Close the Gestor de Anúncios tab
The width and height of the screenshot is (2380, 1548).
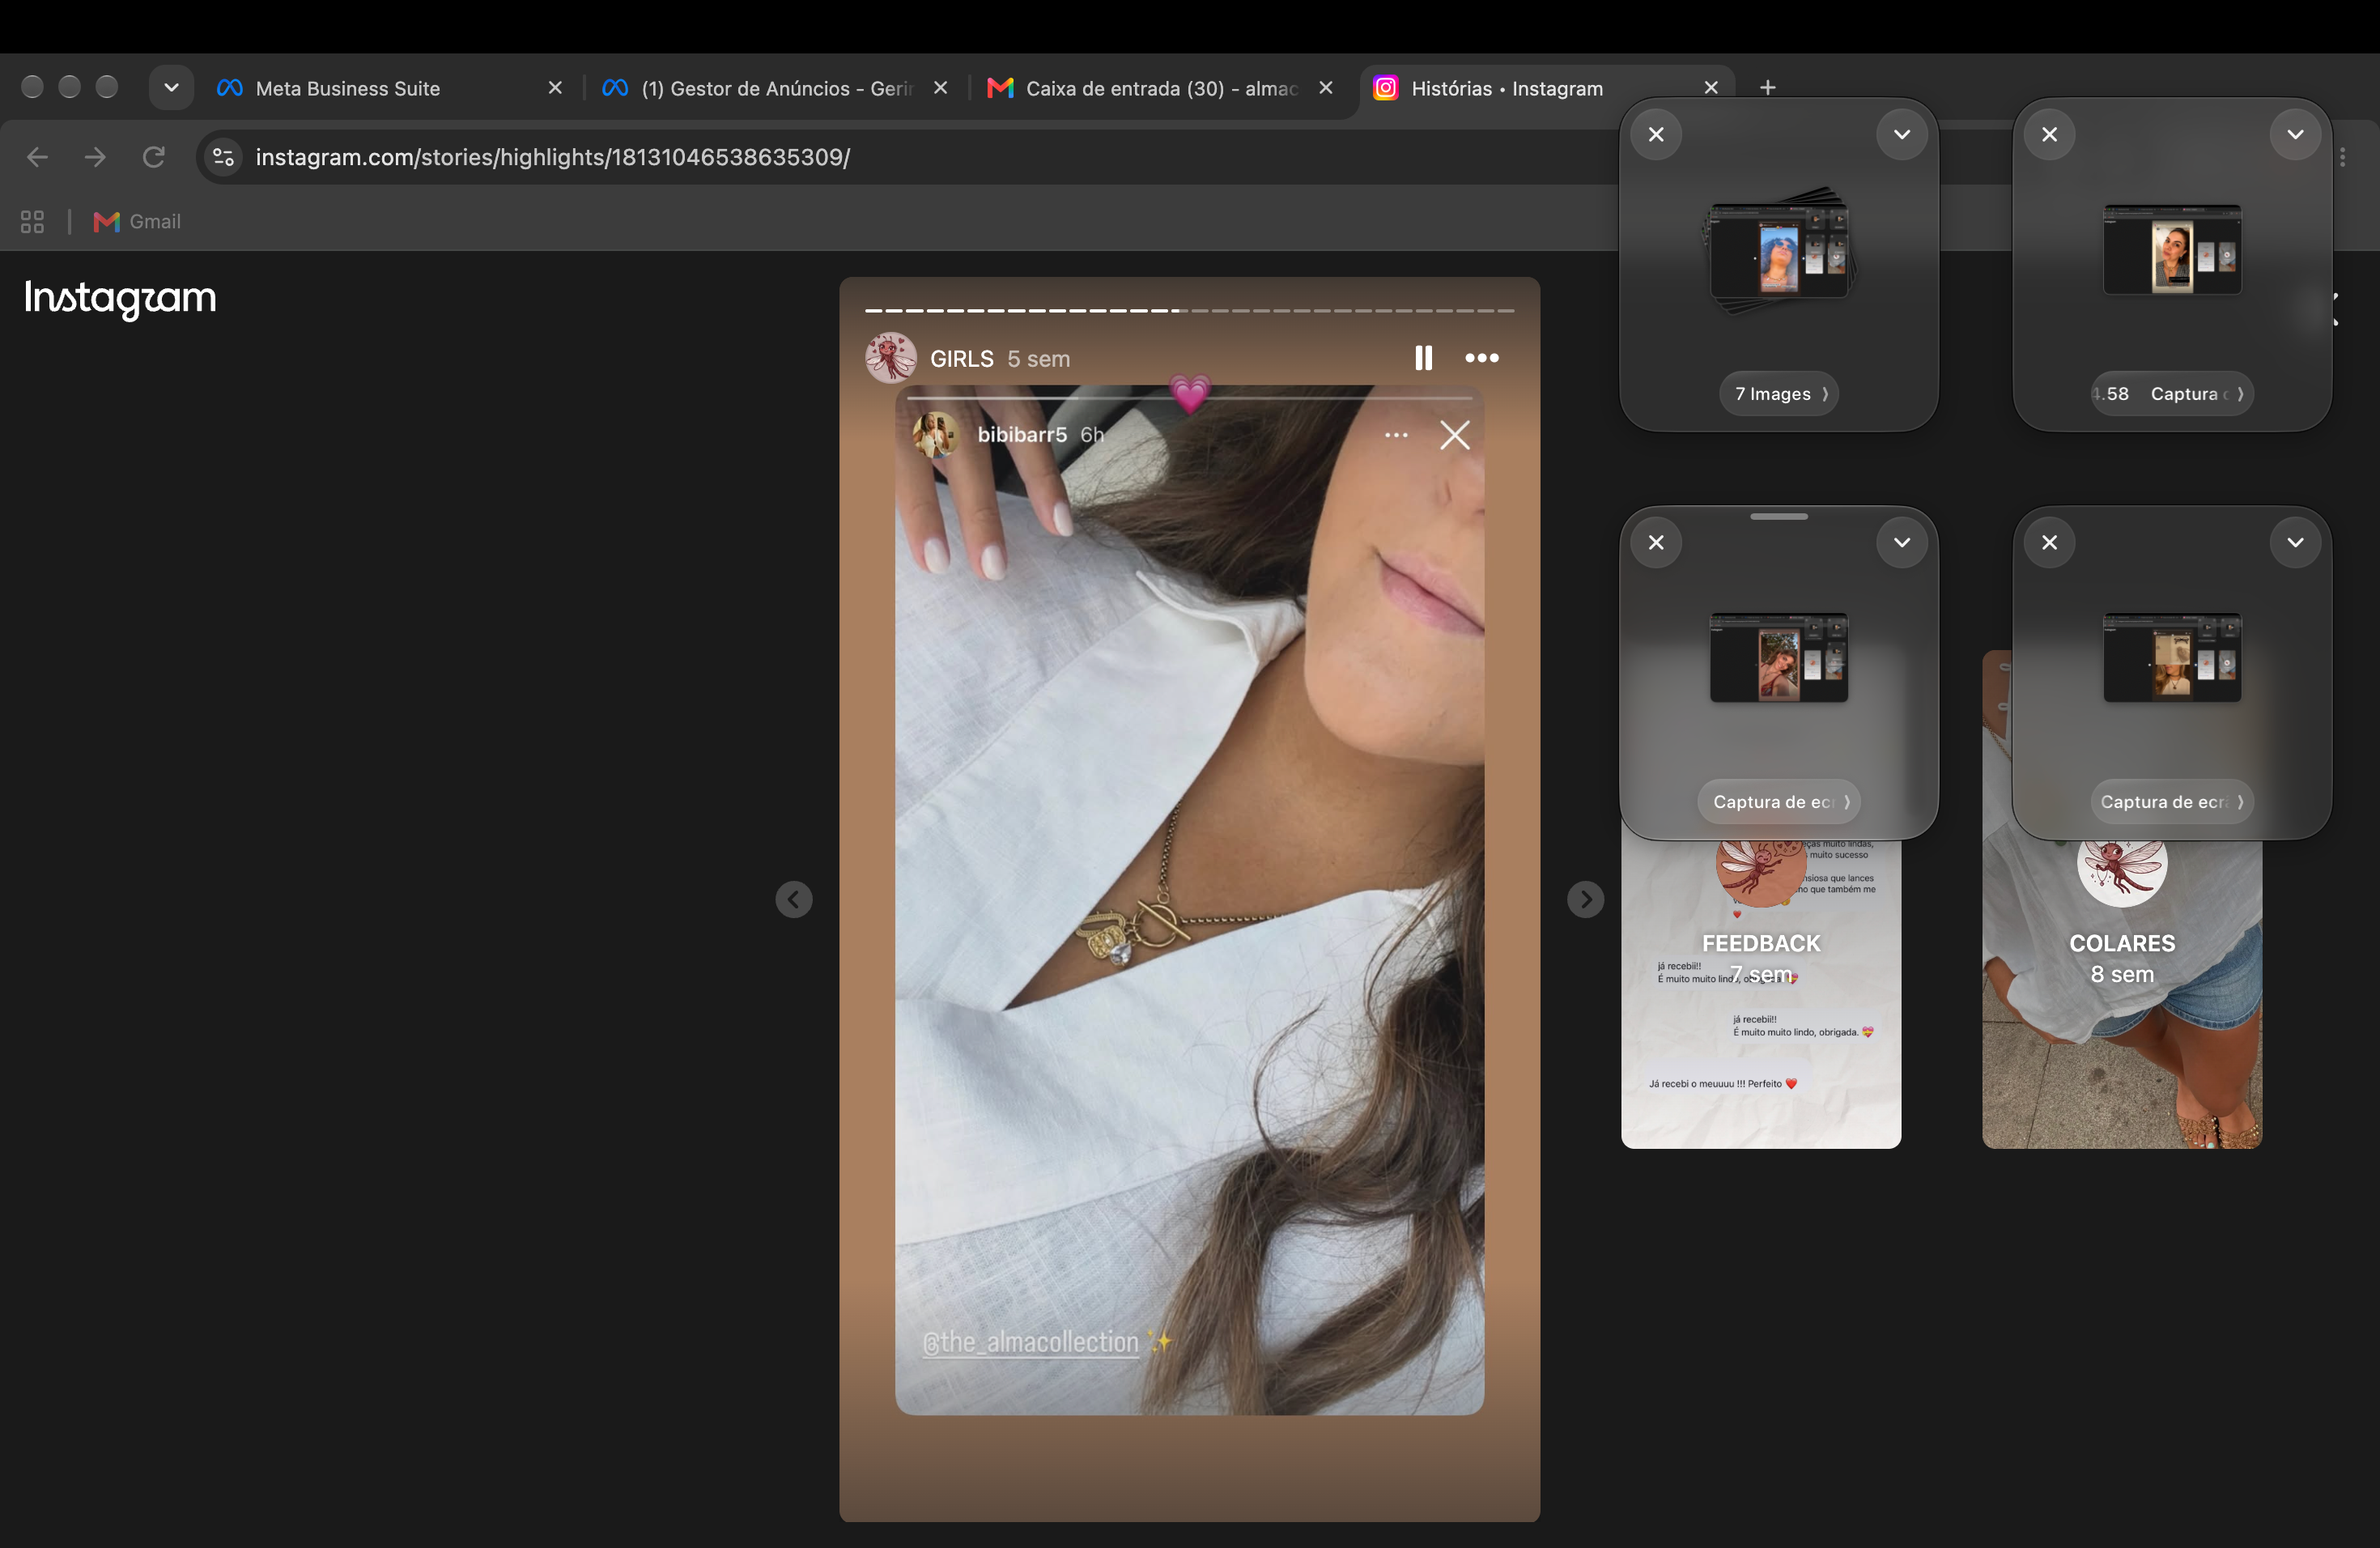(940, 88)
